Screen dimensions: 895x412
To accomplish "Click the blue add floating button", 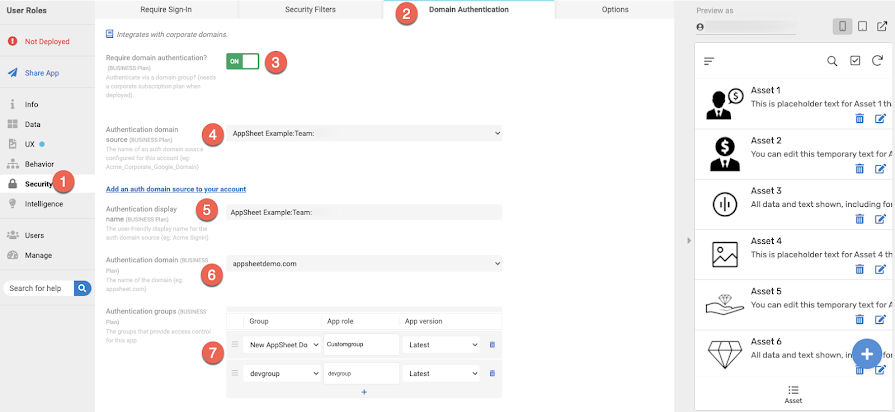I will [867, 354].
